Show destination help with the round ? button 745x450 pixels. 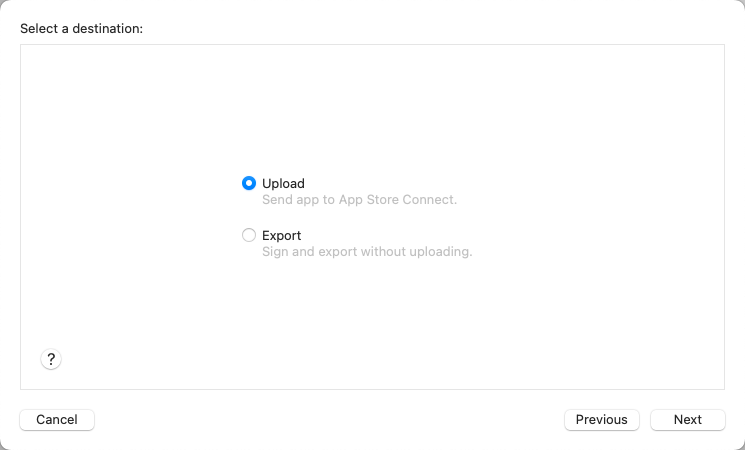[51, 359]
